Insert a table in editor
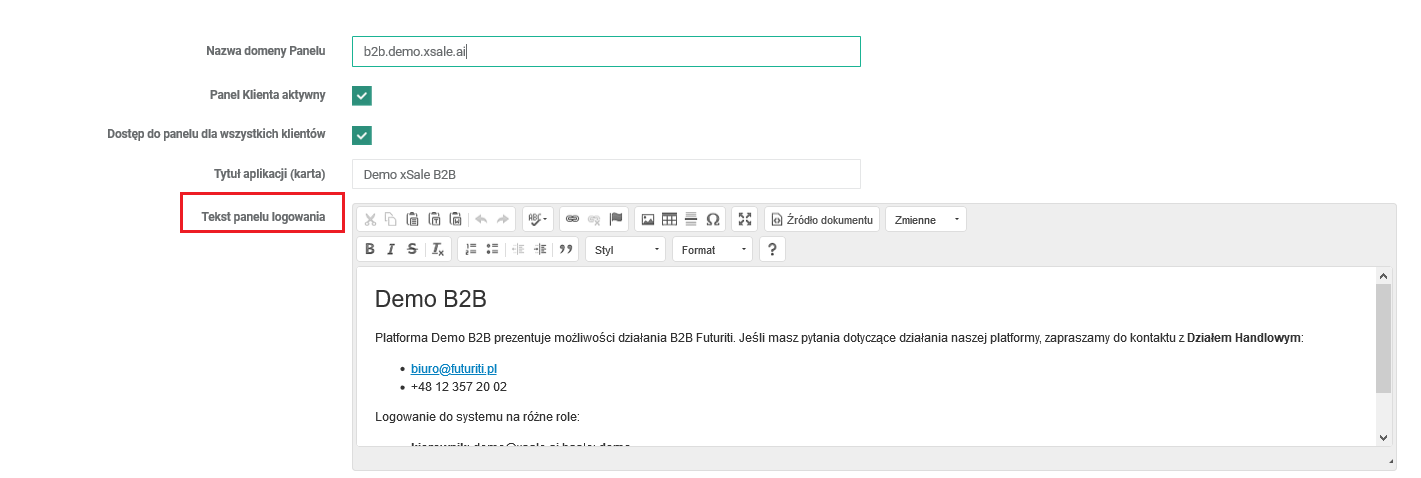This screenshot has height=478, width=1421. 669,219
